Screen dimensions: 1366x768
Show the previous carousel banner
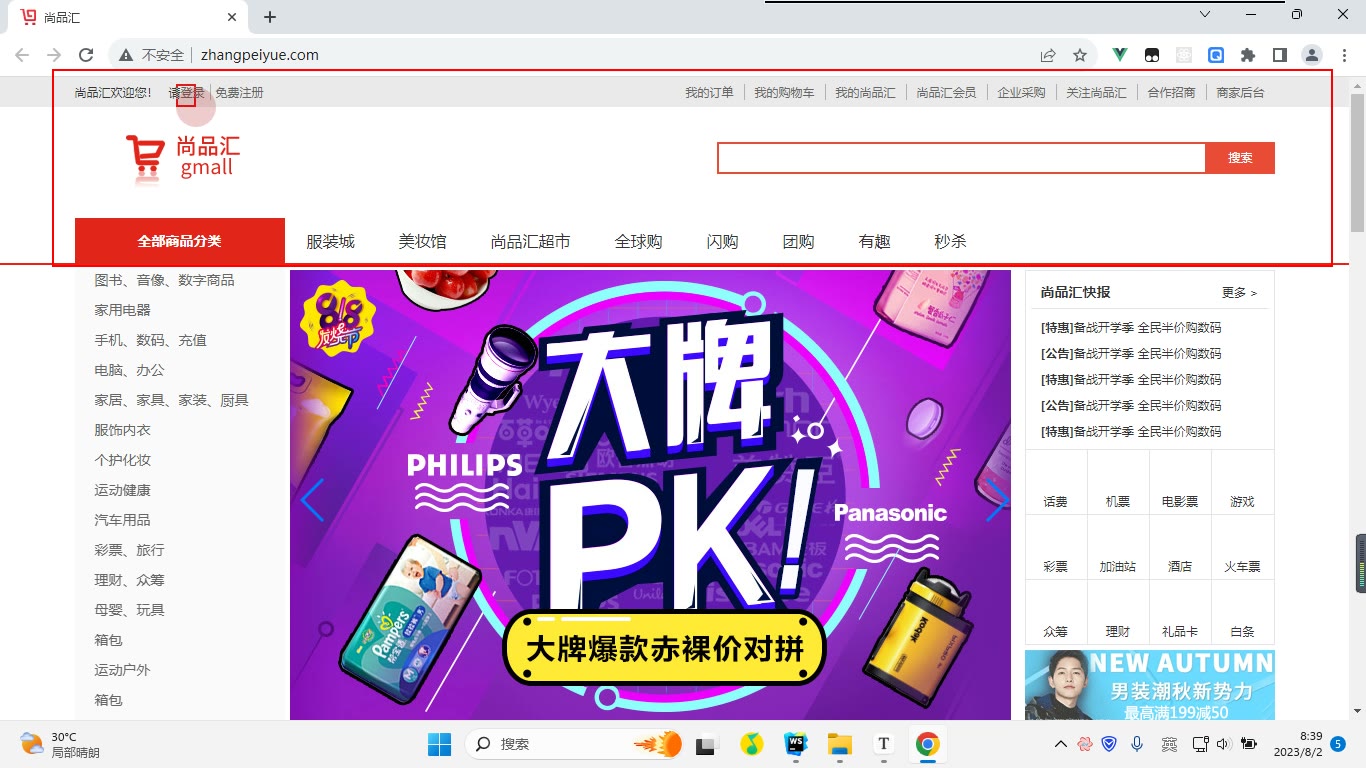[x=312, y=500]
